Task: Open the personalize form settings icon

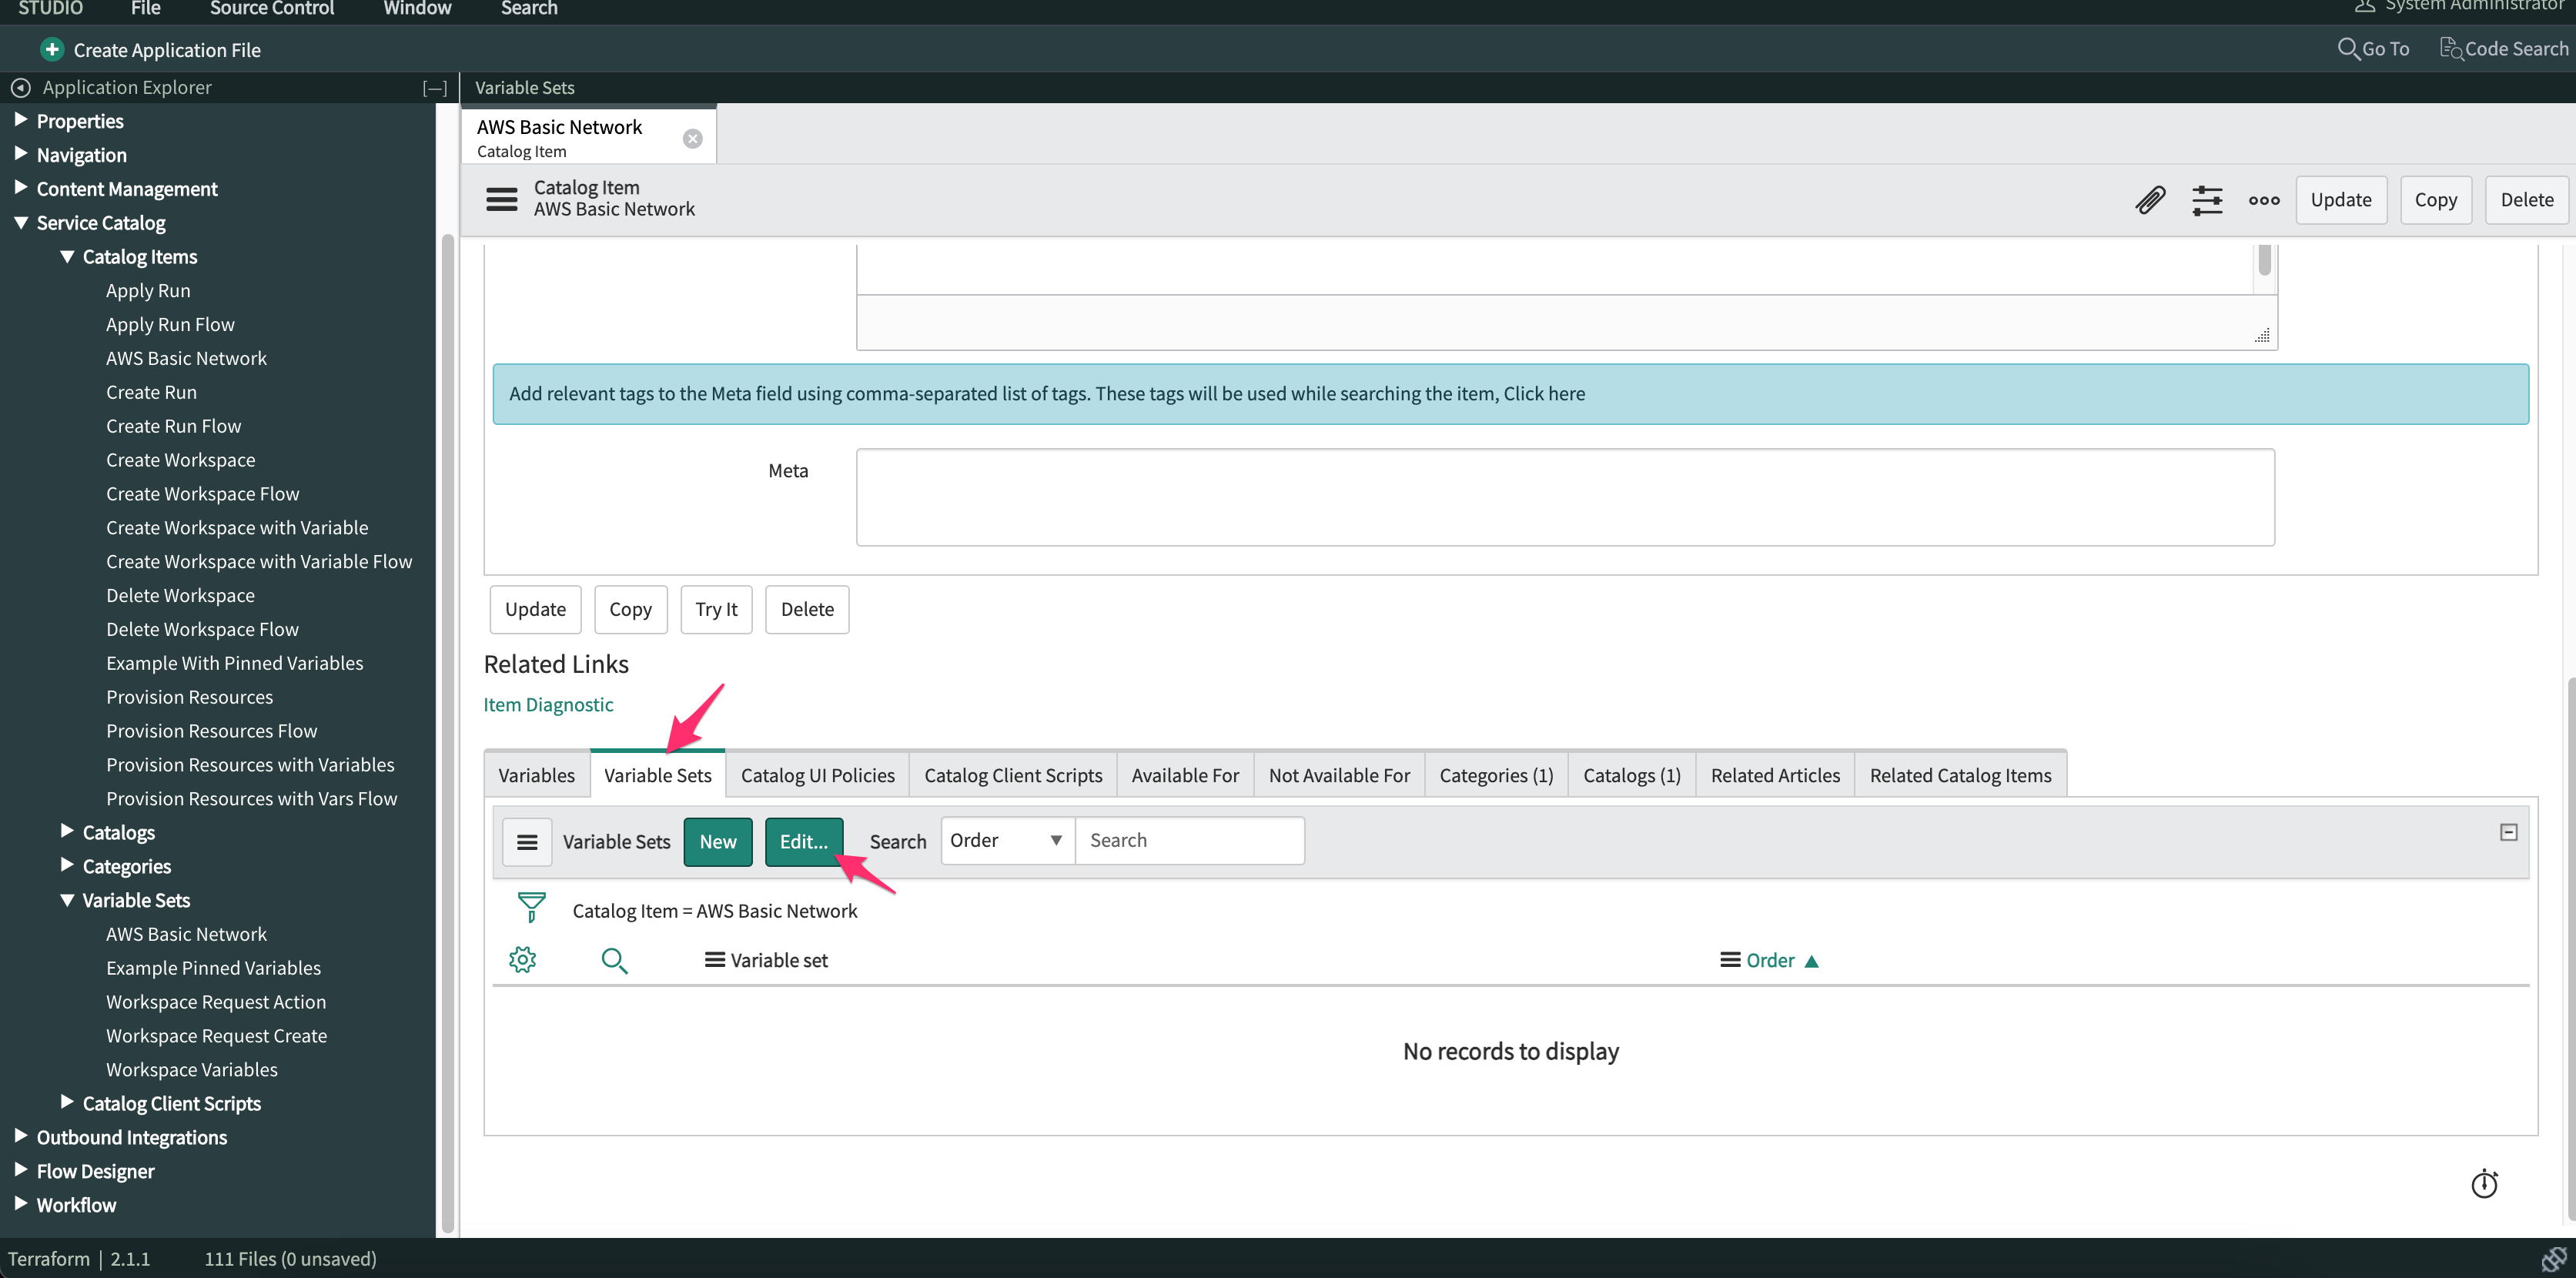Action: (x=2207, y=200)
